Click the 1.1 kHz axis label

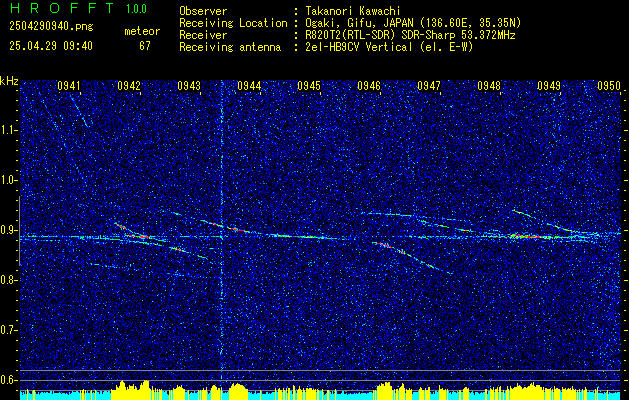[x=8, y=130]
